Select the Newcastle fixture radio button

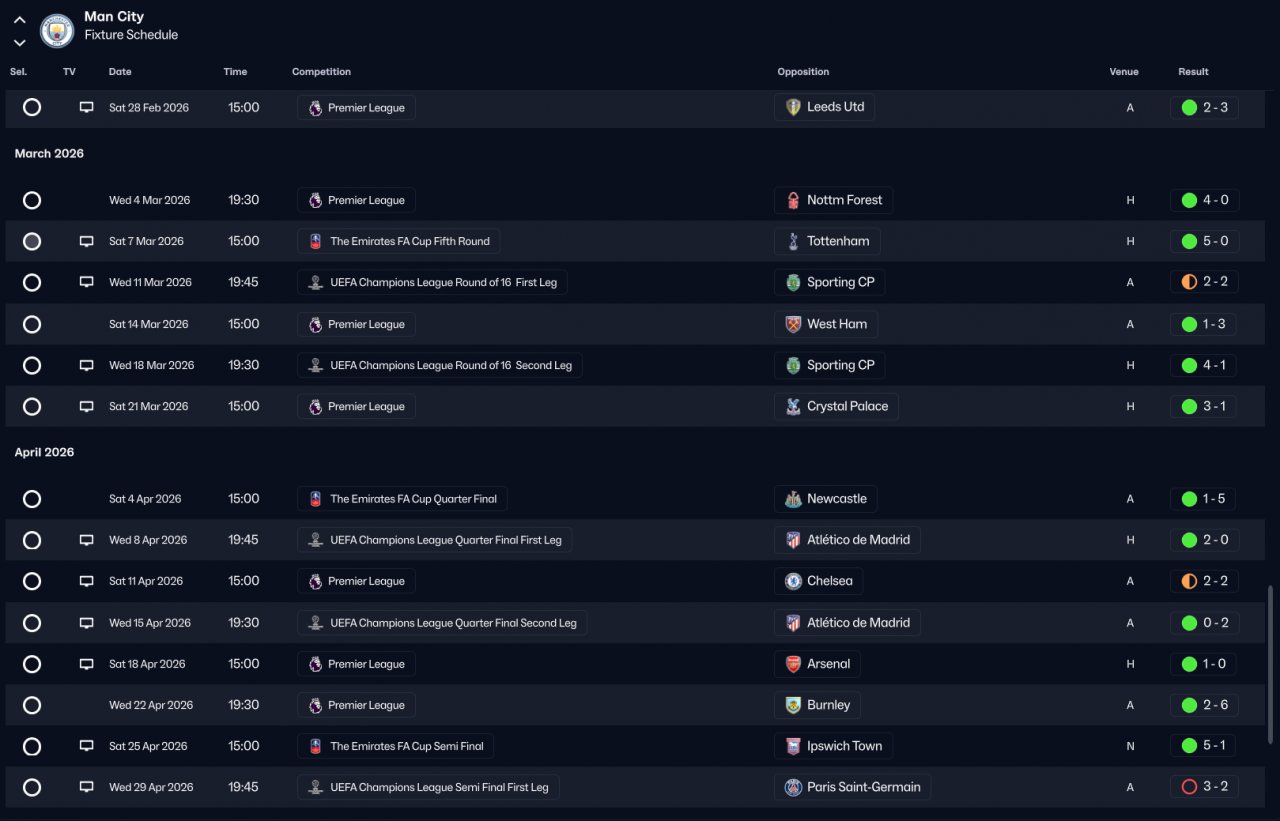pos(32,499)
